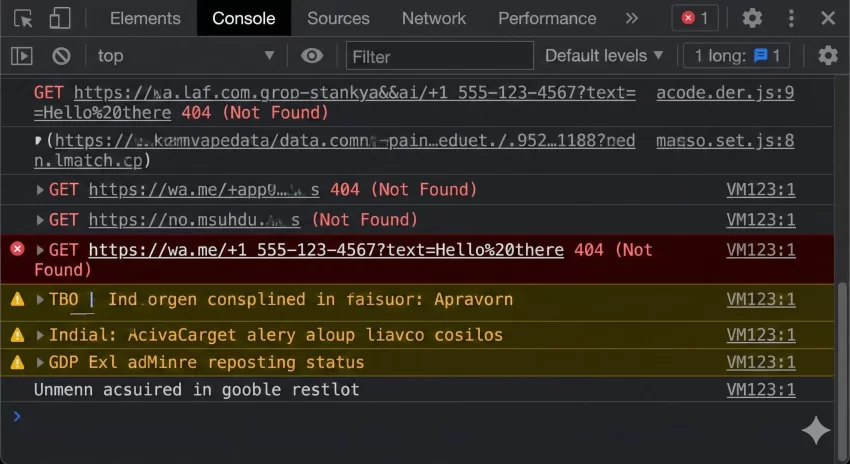Click the clear console icon
This screenshot has height=464, width=850.
61,56
